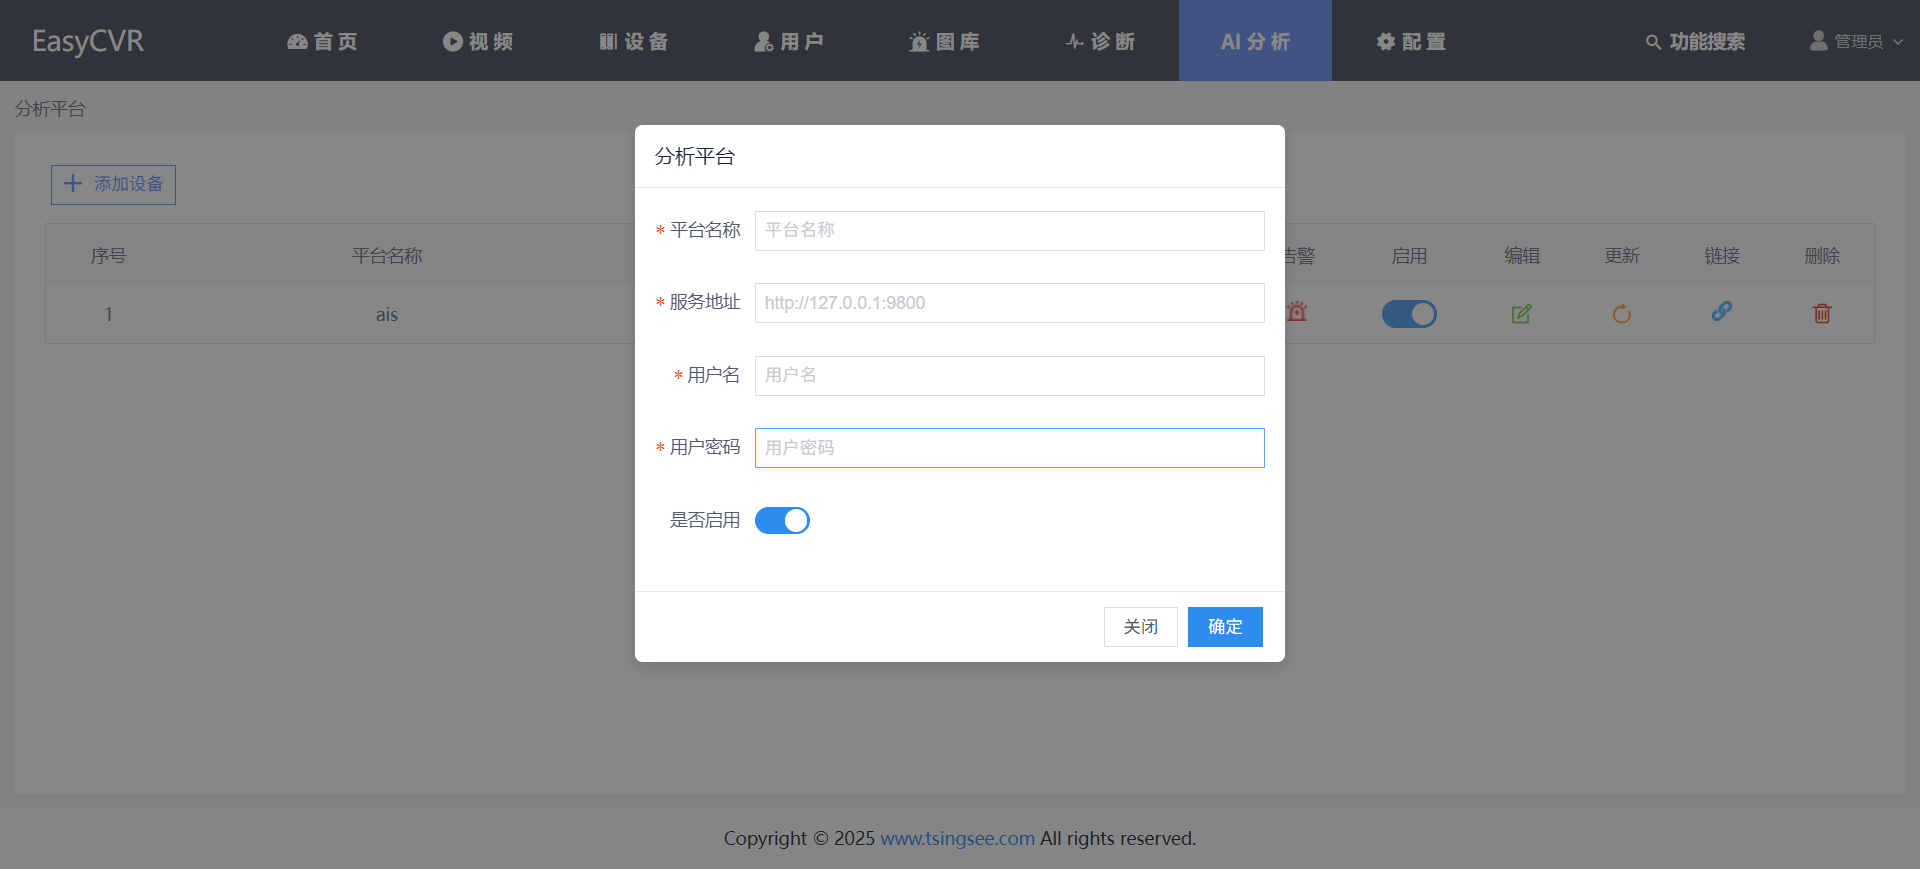Click the red delete trash icon
Image resolution: width=1920 pixels, height=869 pixels.
[x=1822, y=313]
